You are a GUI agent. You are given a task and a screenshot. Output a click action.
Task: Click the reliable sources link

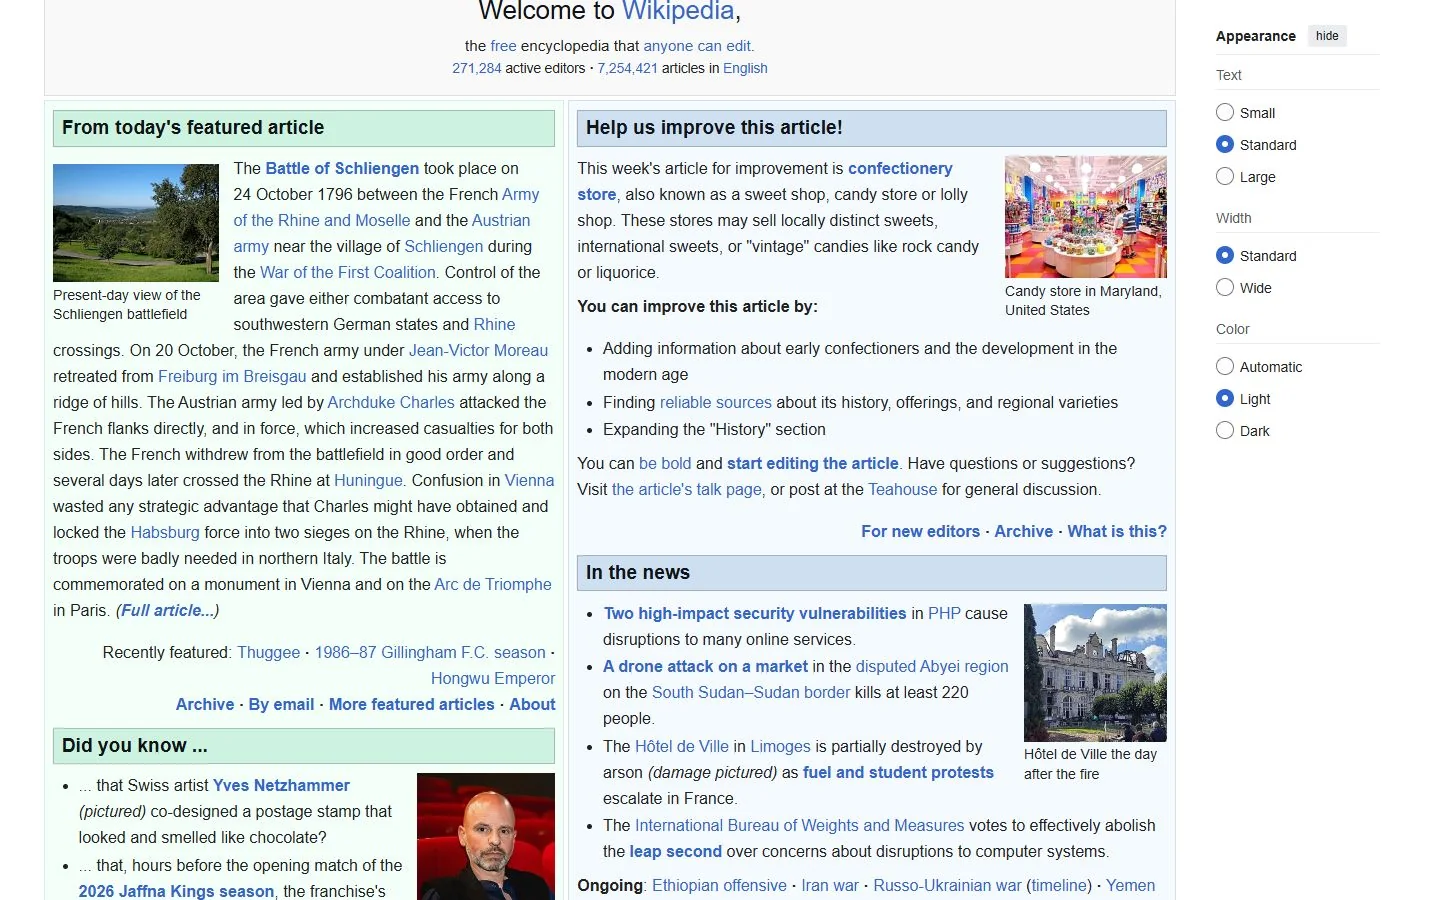click(716, 402)
